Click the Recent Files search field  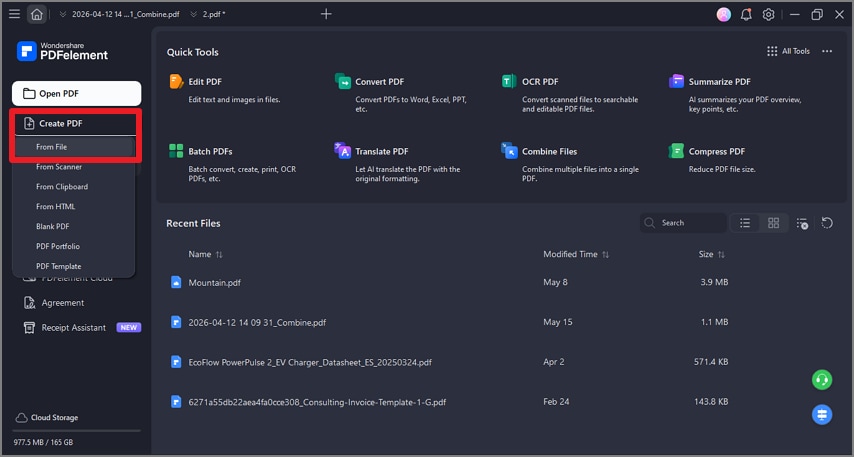point(684,223)
